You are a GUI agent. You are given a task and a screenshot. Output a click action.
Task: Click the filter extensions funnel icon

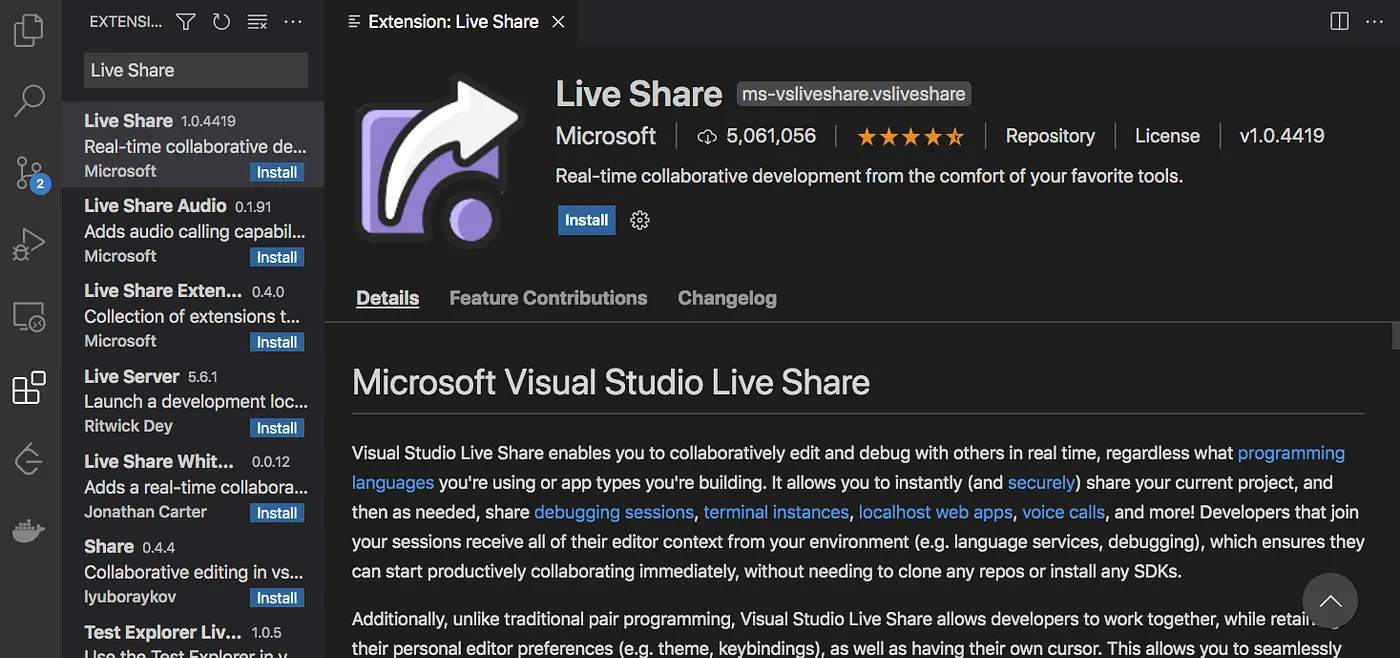coord(185,21)
